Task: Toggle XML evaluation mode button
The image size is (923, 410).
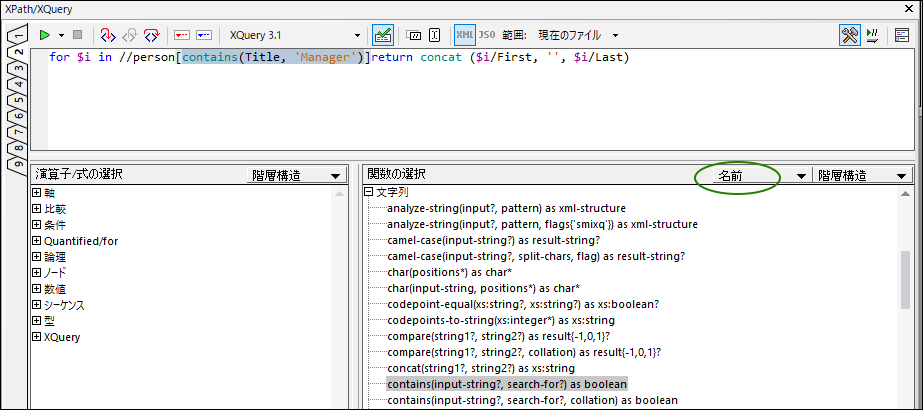Action: coord(465,35)
